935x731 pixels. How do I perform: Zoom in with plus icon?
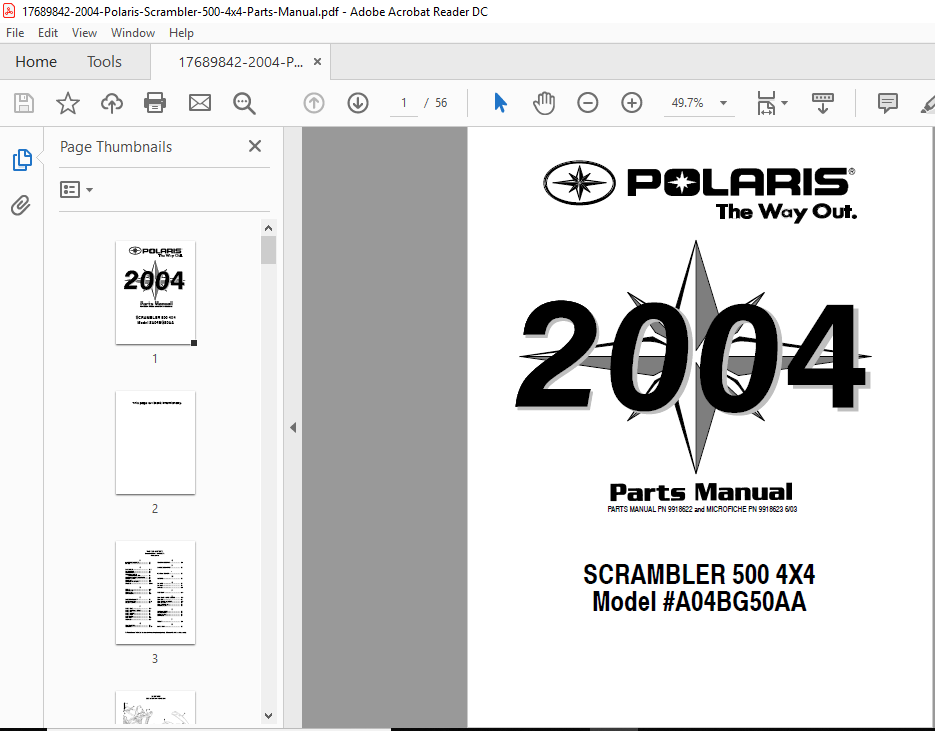[x=631, y=103]
